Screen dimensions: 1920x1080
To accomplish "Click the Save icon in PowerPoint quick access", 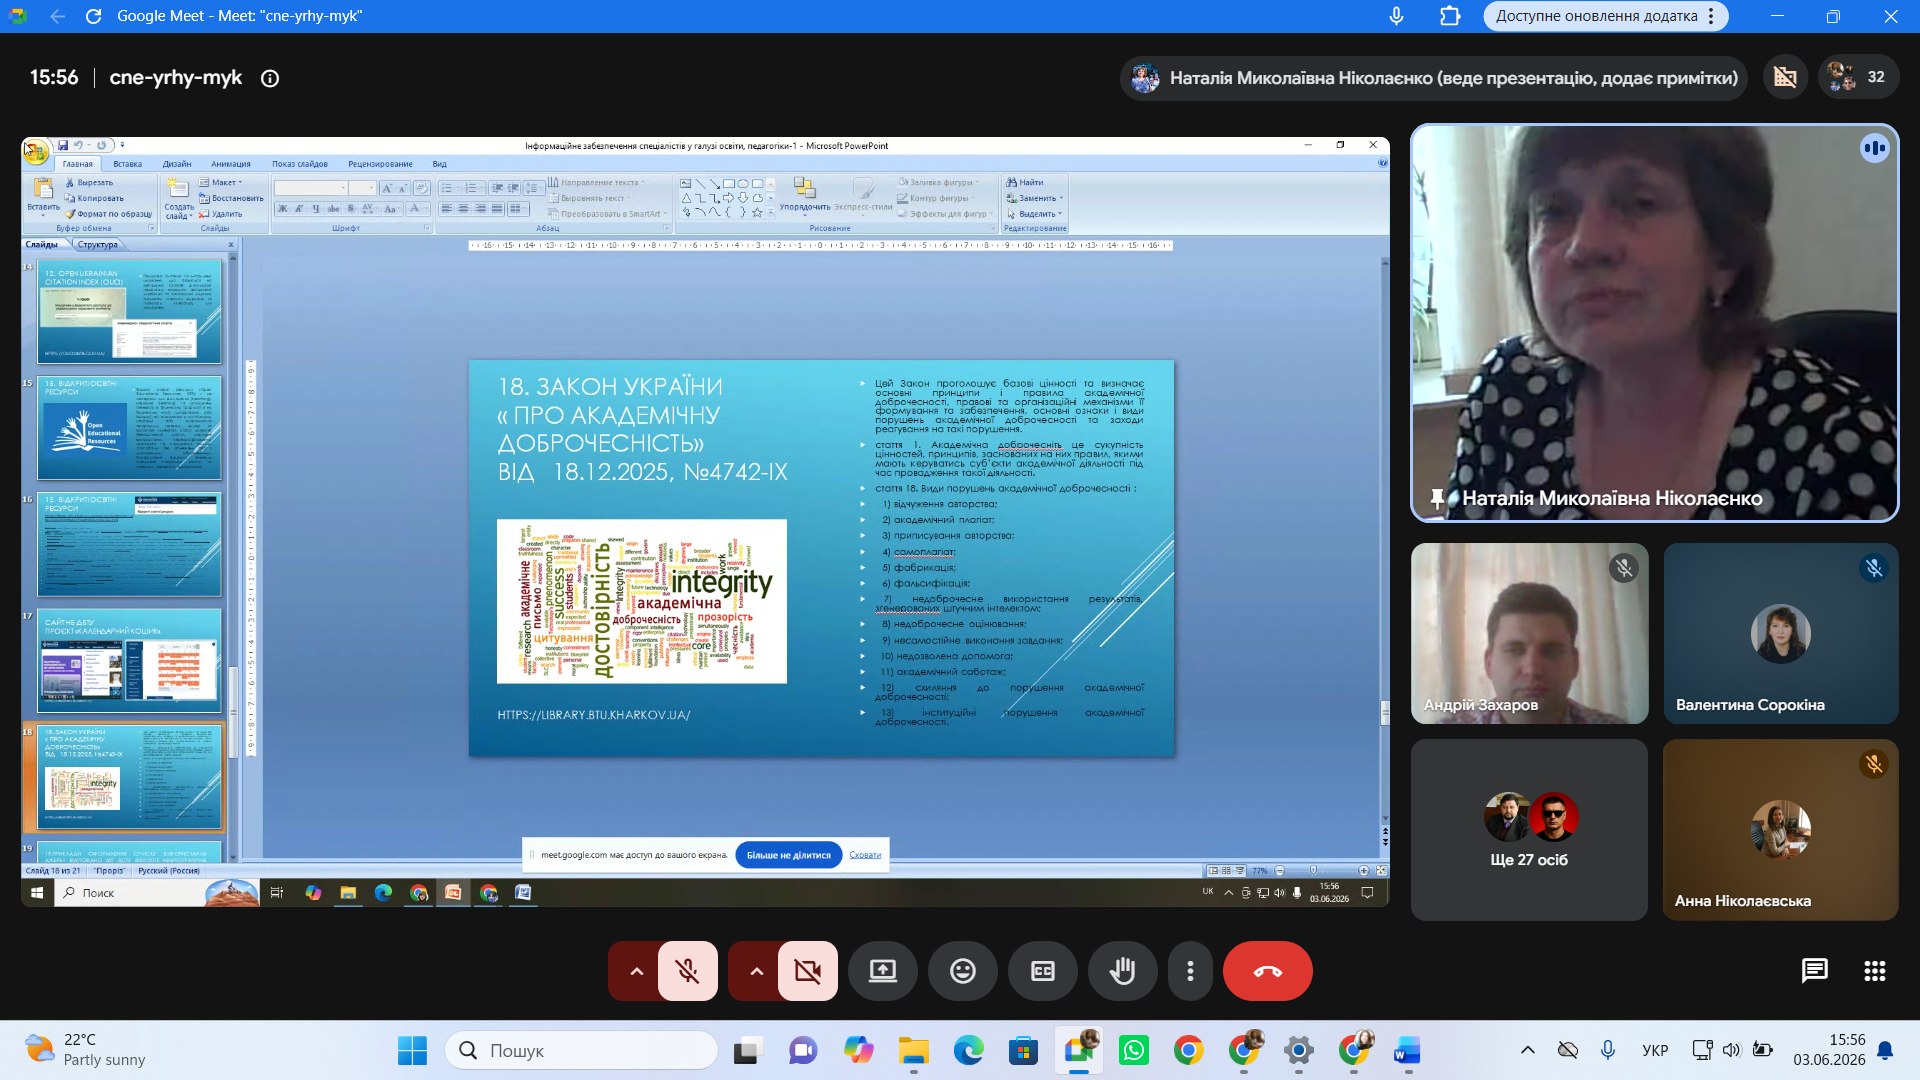I will (63, 145).
